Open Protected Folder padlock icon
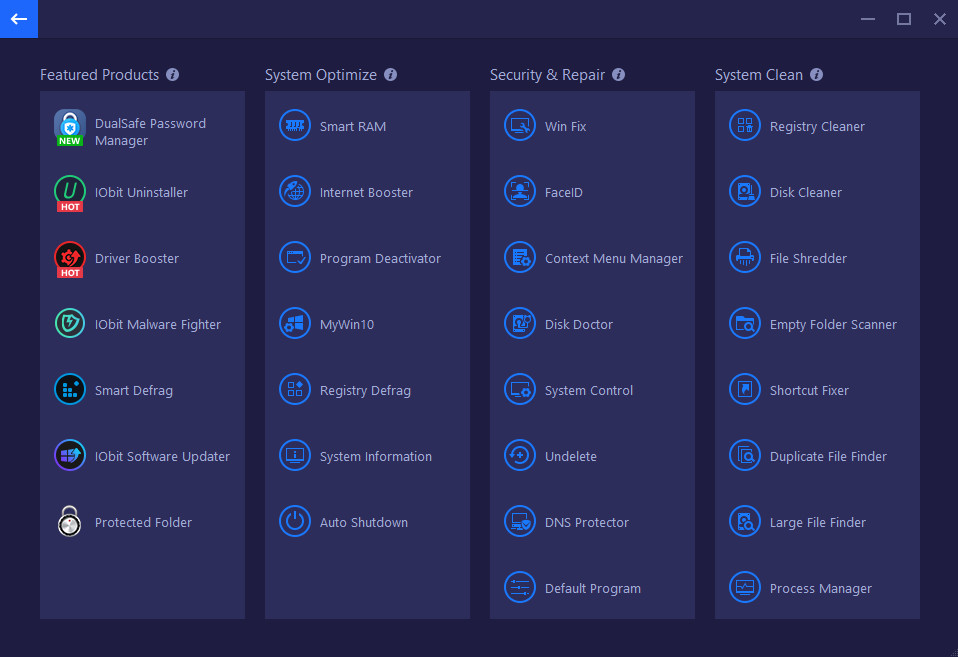This screenshot has height=657, width=958. pos(70,521)
